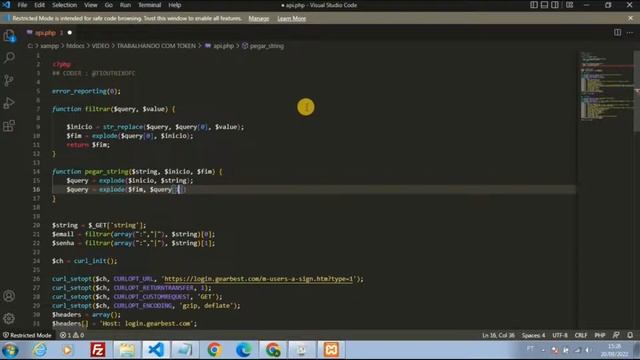The image size is (640, 360).
Task: Click the Restricted Mode status bar item
Action: click(27, 335)
